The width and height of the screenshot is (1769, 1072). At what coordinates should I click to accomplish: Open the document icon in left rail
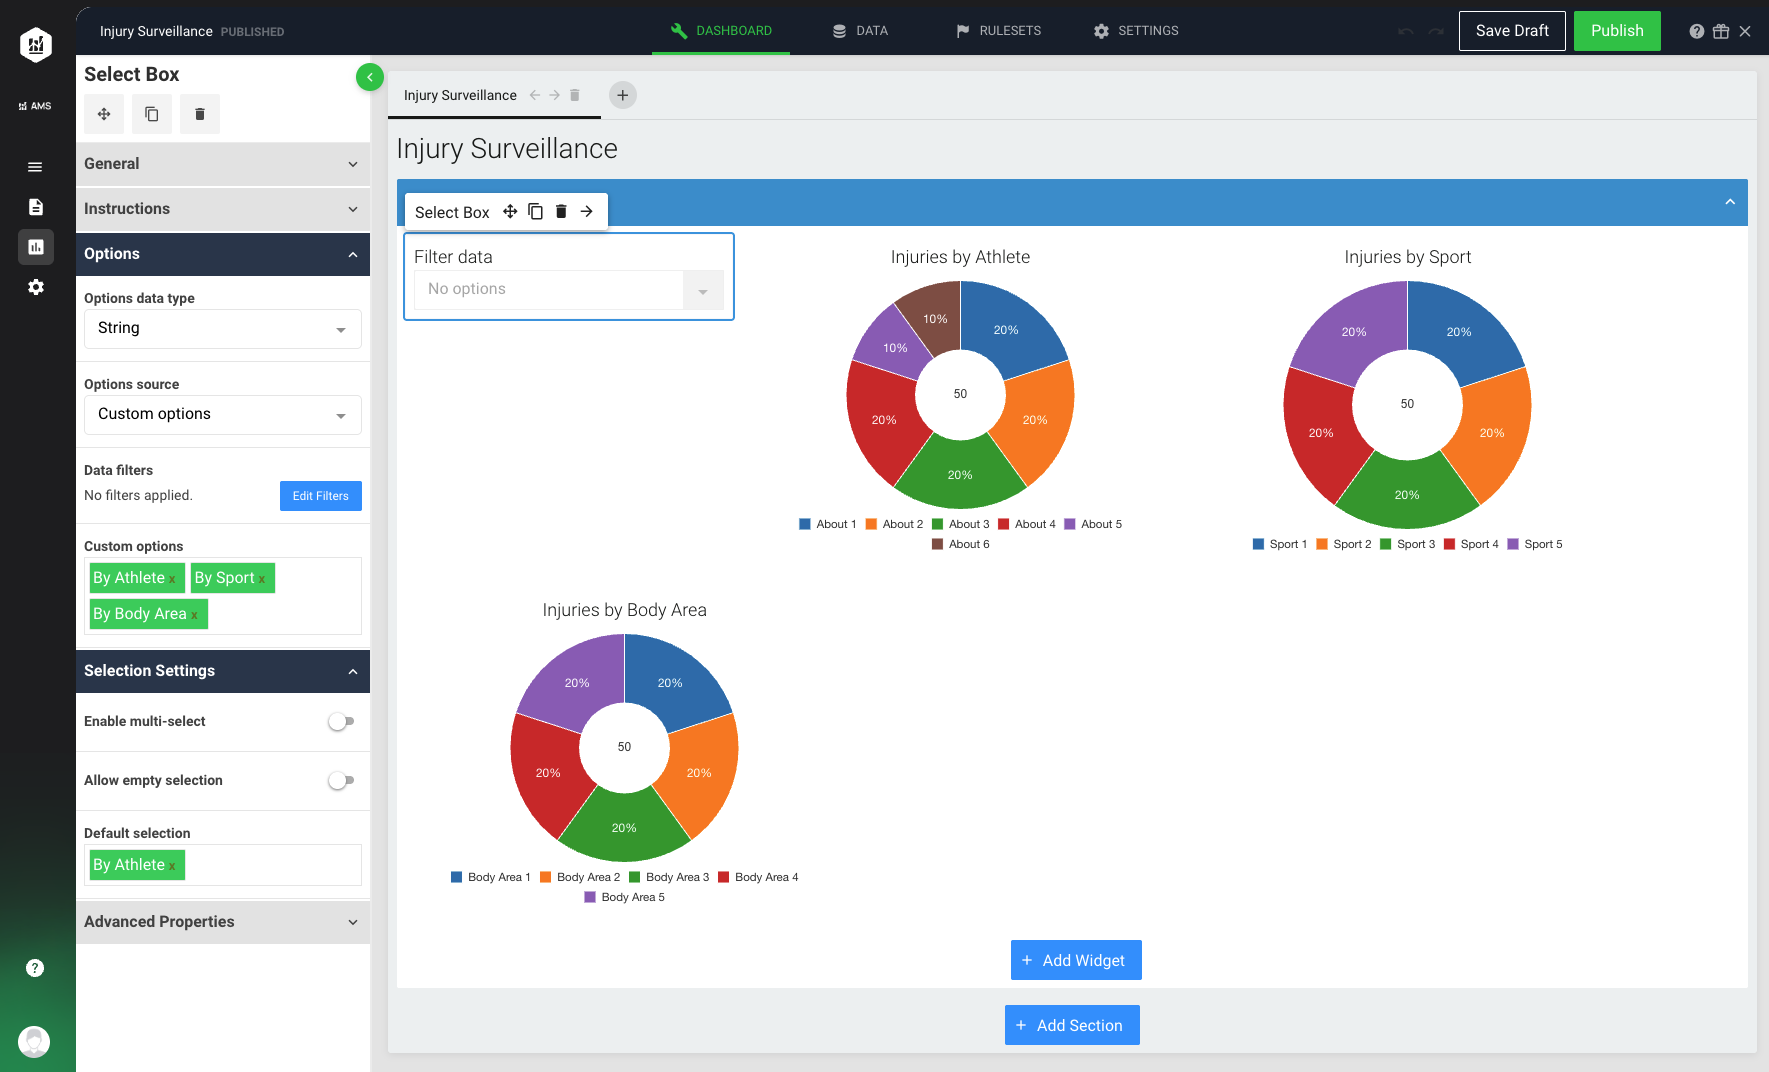click(36, 207)
